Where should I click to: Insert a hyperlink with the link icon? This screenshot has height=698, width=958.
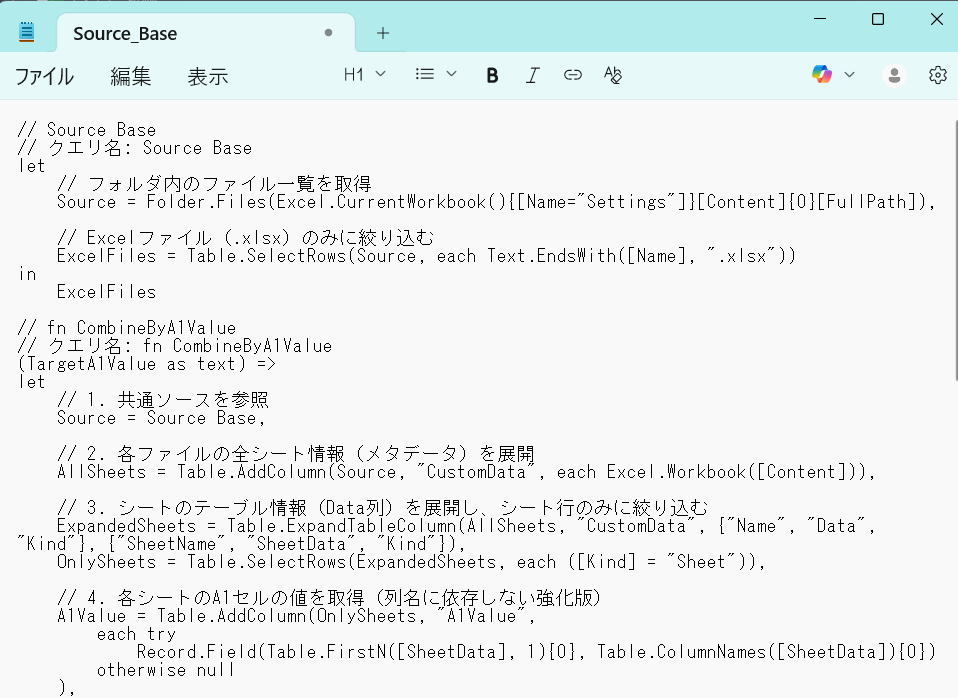[x=572, y=75]
